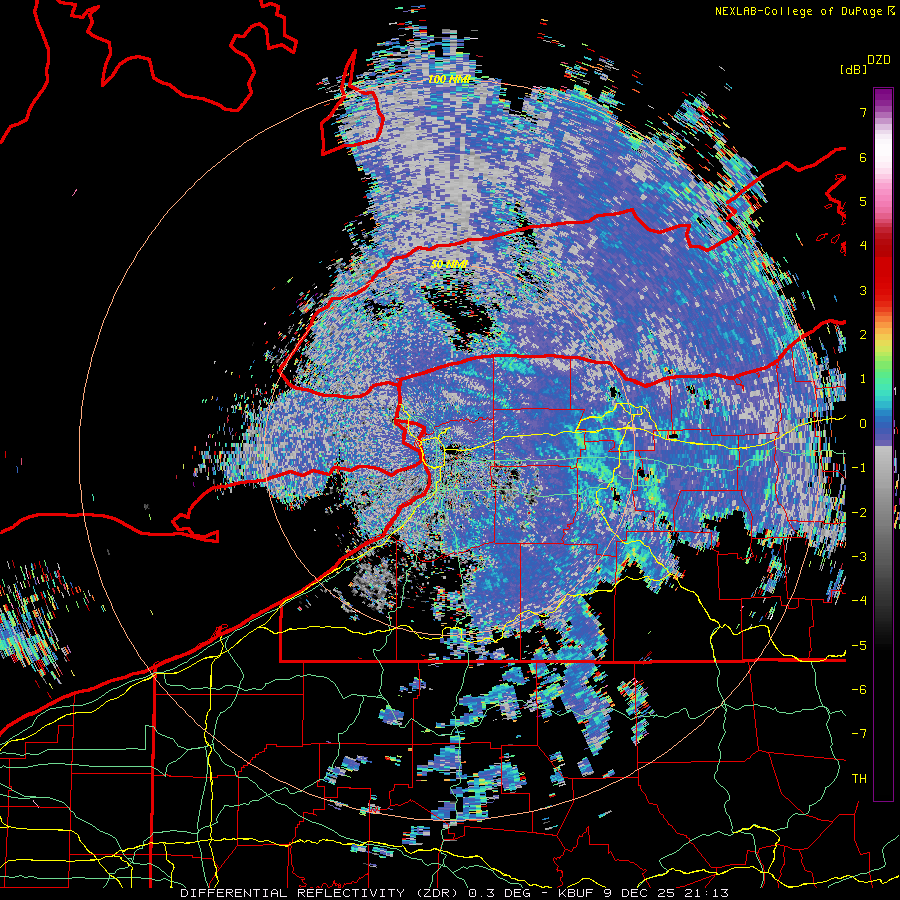Pick the -5 scale label
Screen dimensions: 900x900
pos(859,645)
